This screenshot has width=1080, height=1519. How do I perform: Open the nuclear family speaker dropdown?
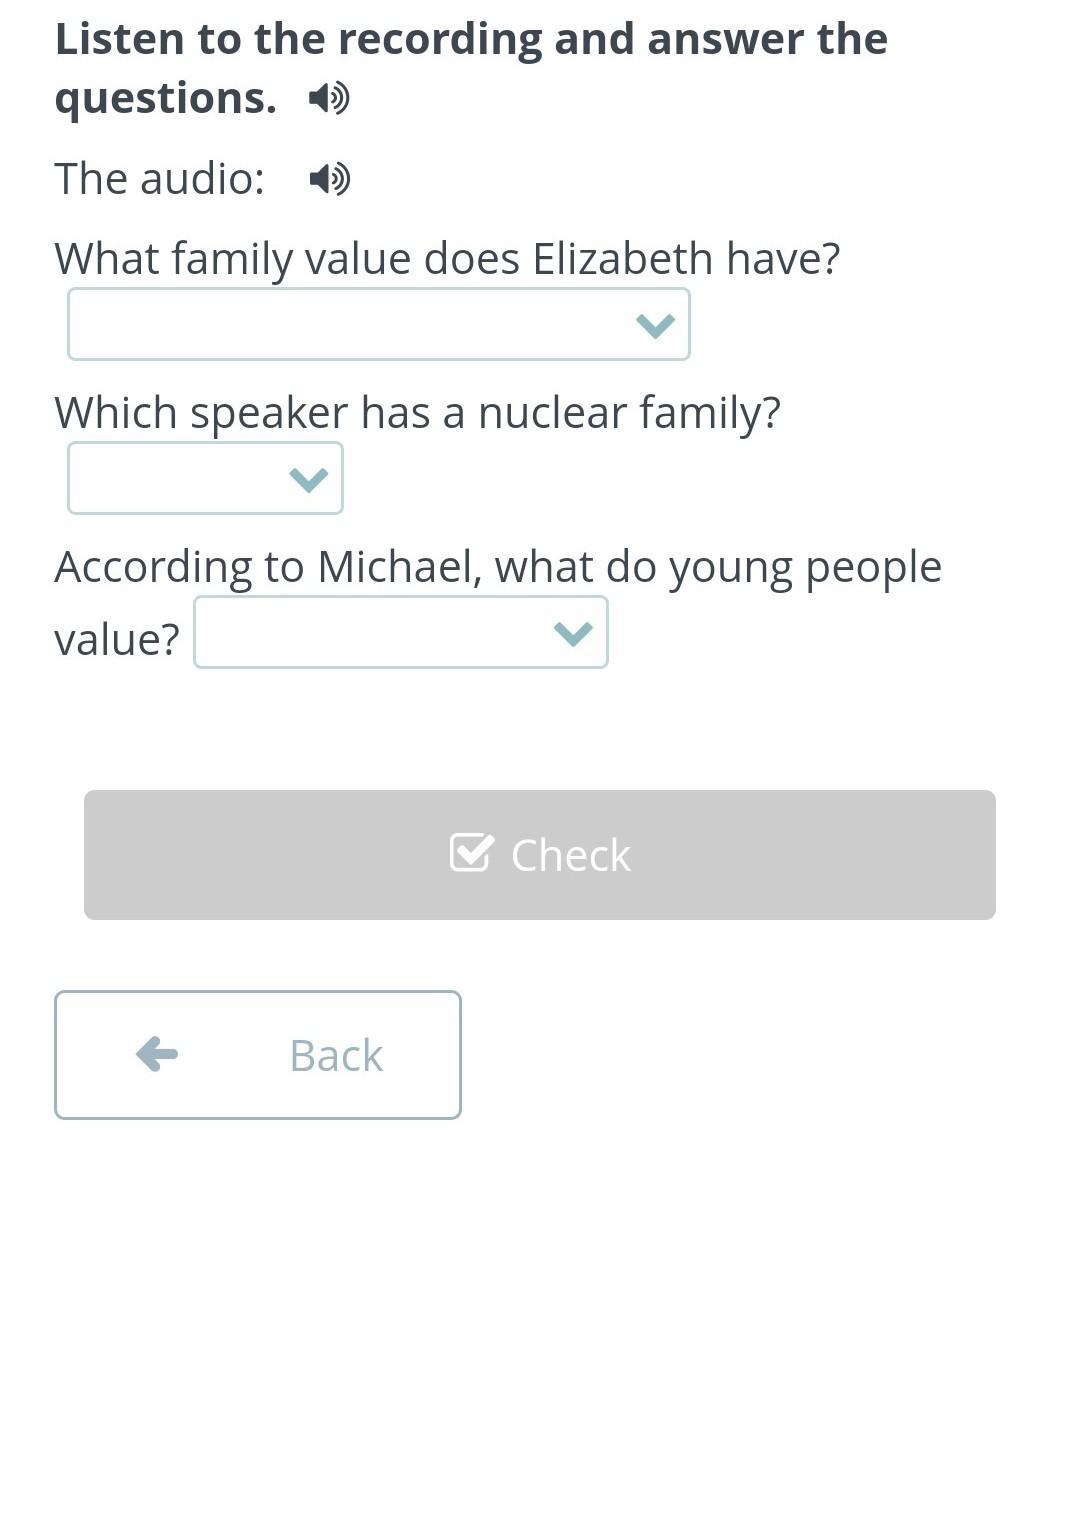(205, 478)
